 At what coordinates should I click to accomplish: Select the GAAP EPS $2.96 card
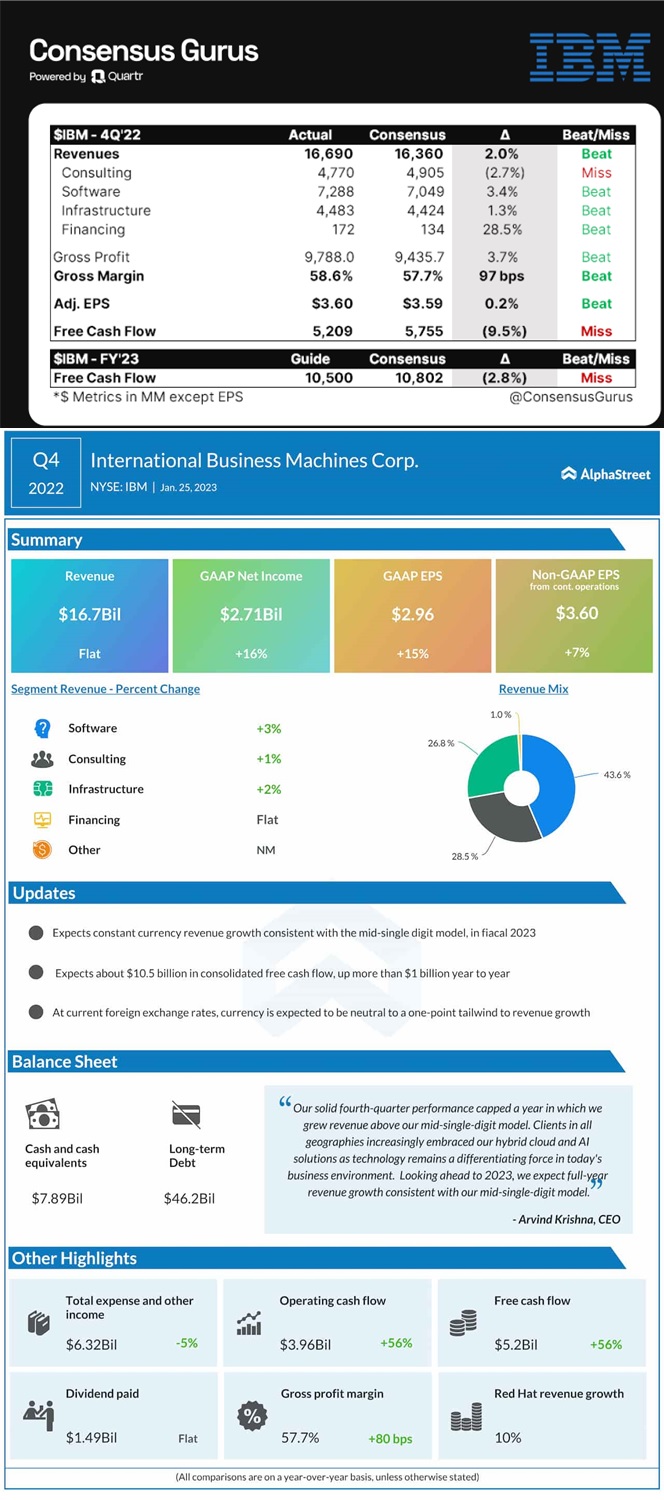point(412,615)
